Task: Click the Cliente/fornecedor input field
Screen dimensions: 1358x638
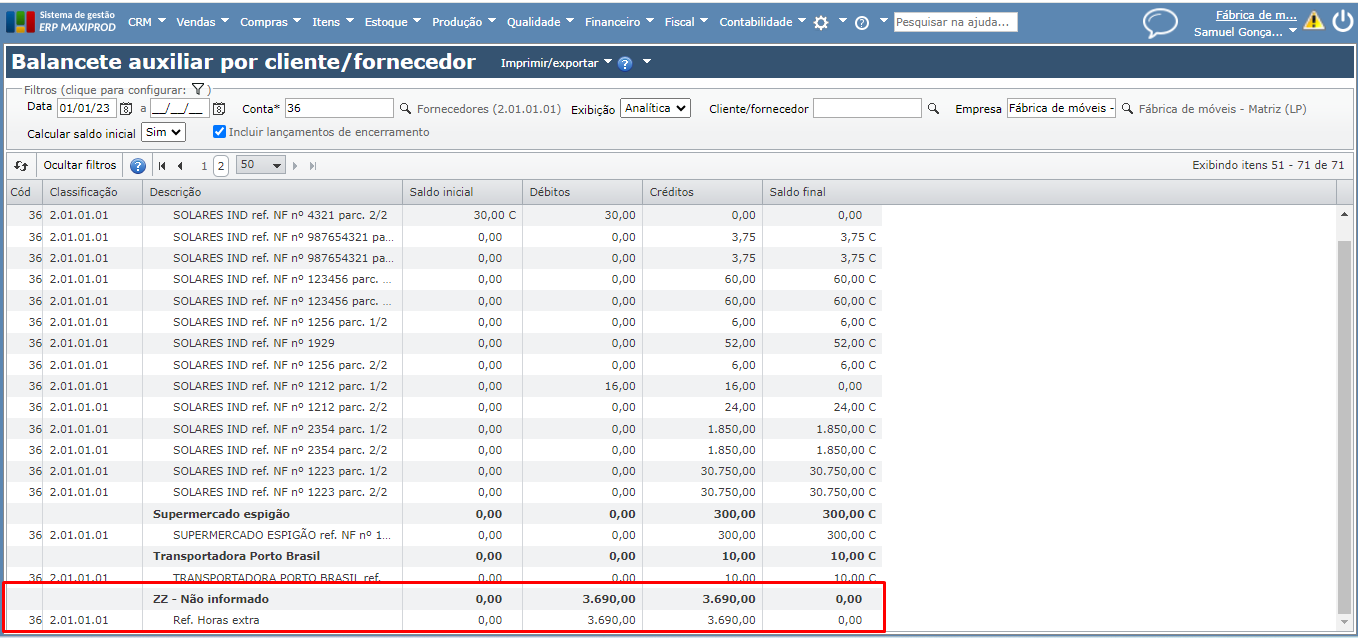Action: pos(866,108)
